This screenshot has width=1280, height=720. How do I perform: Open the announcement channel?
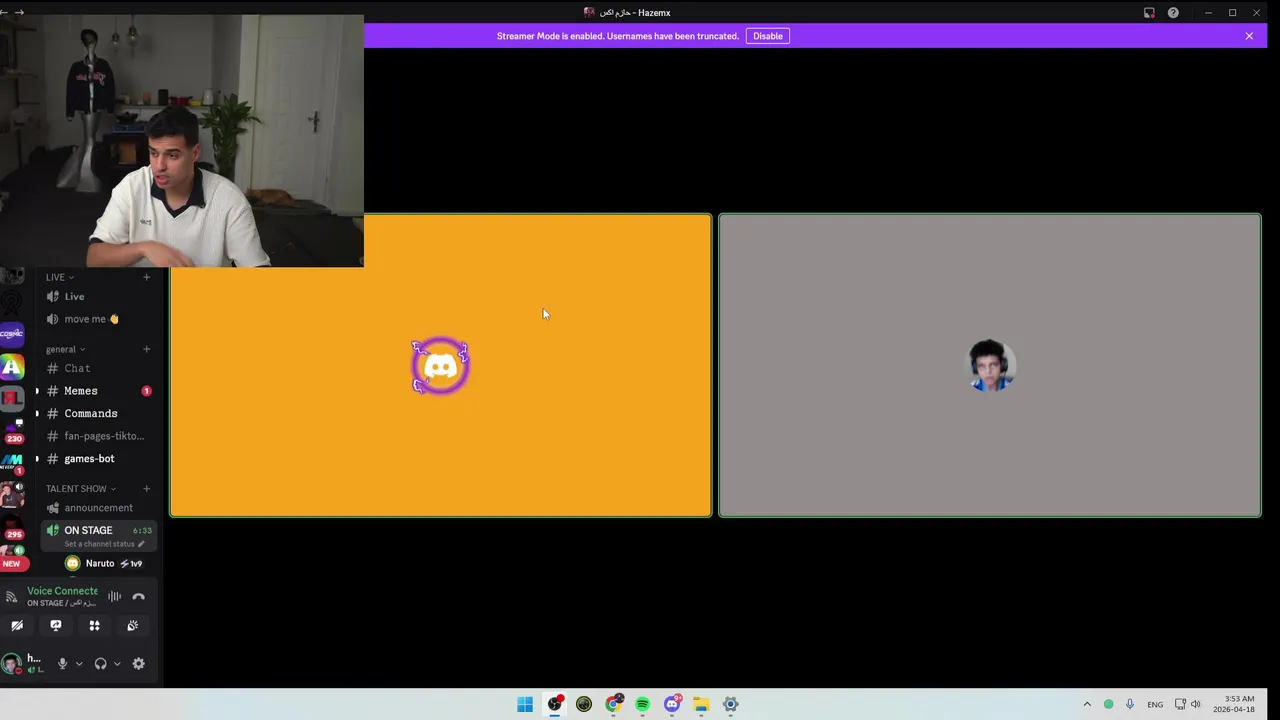[x=98, y=508]
